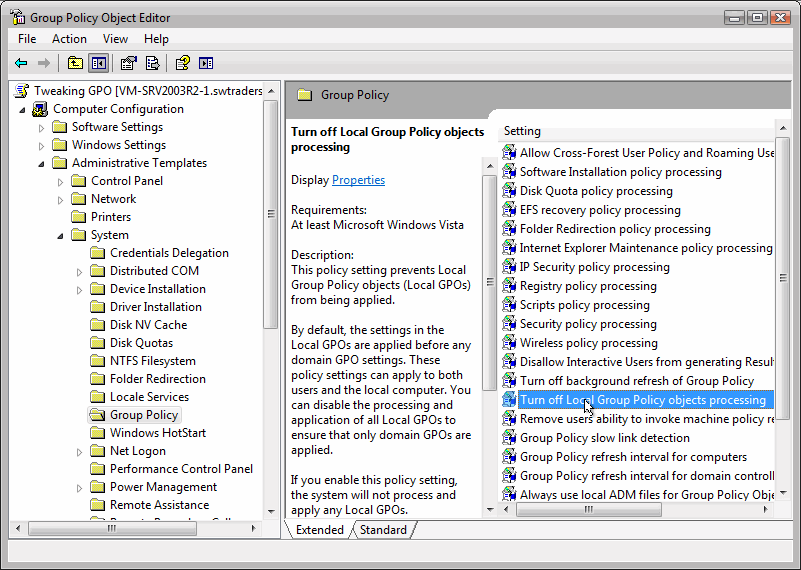
Task: Open the Properties link in description
Action: [x=358, y=180]
